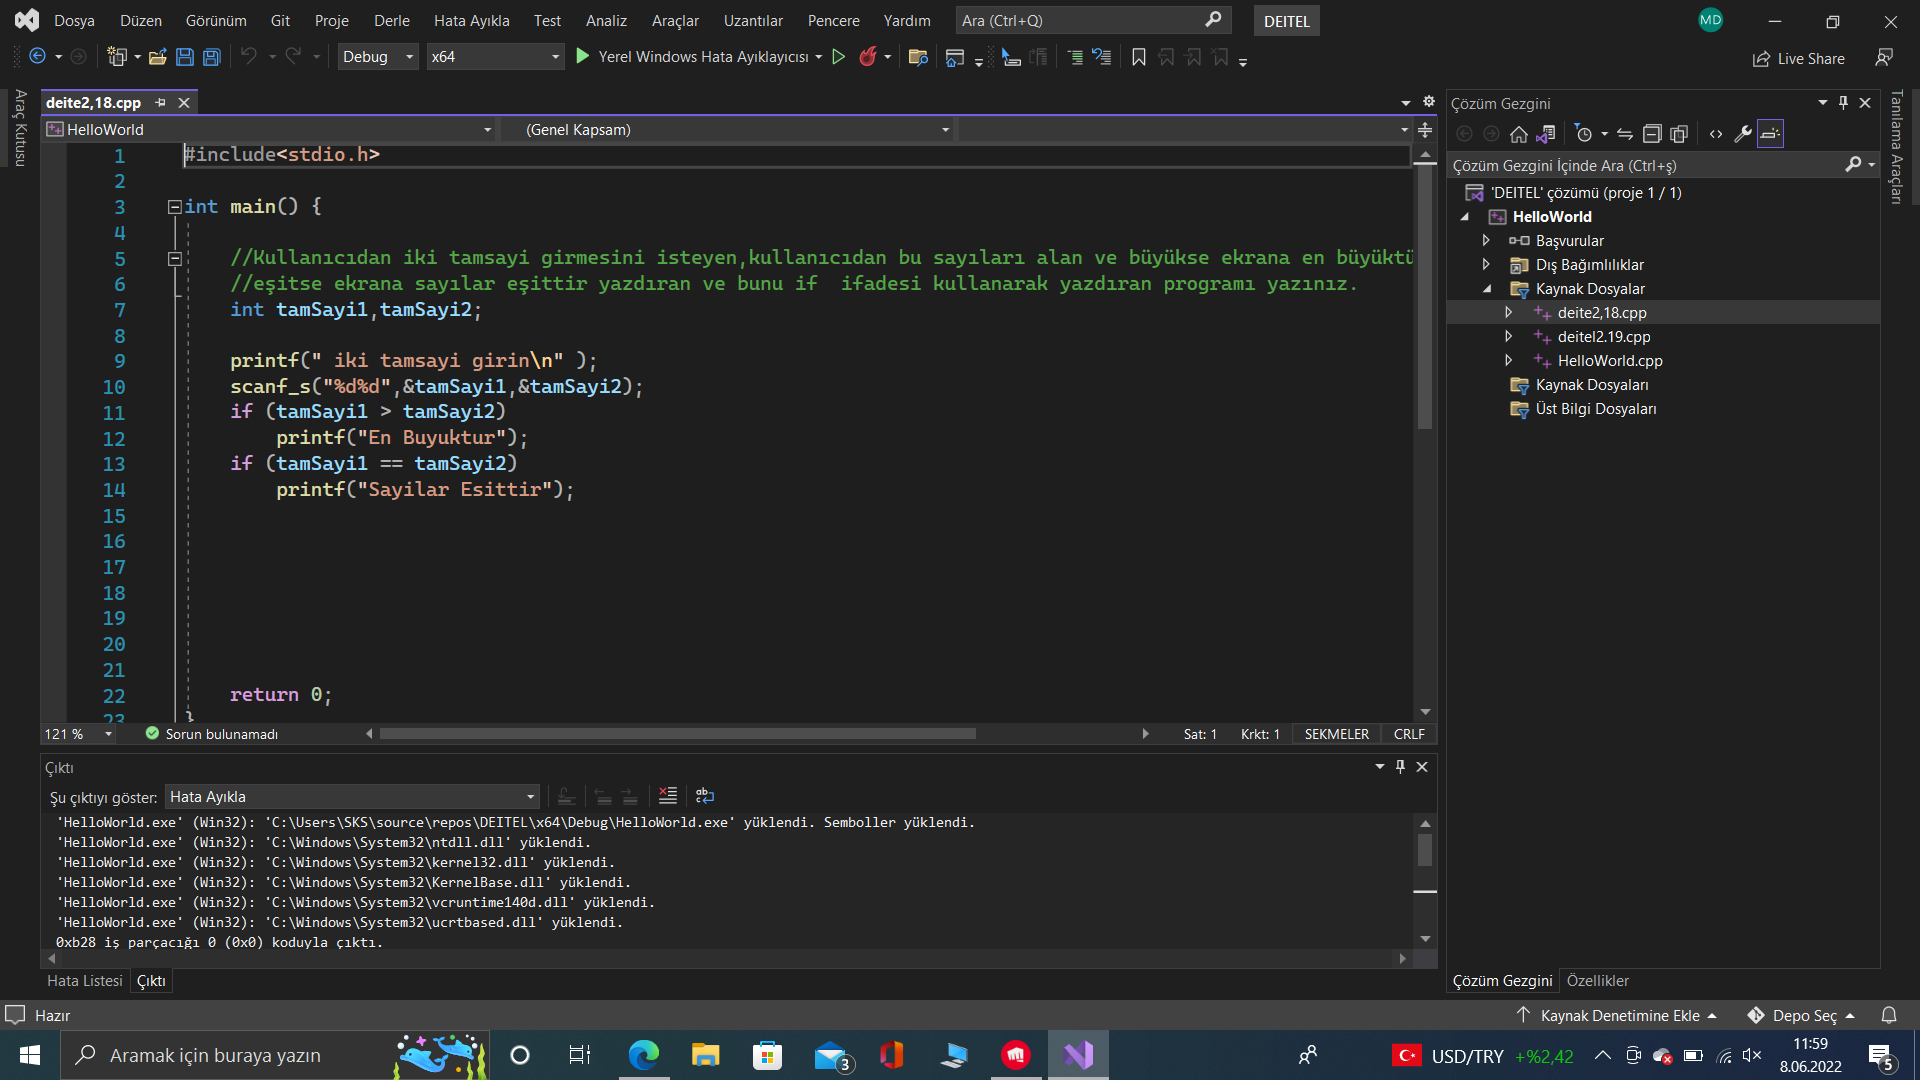Click the Live Share button
The image size is (1920, 1080).
(1799, 59)
